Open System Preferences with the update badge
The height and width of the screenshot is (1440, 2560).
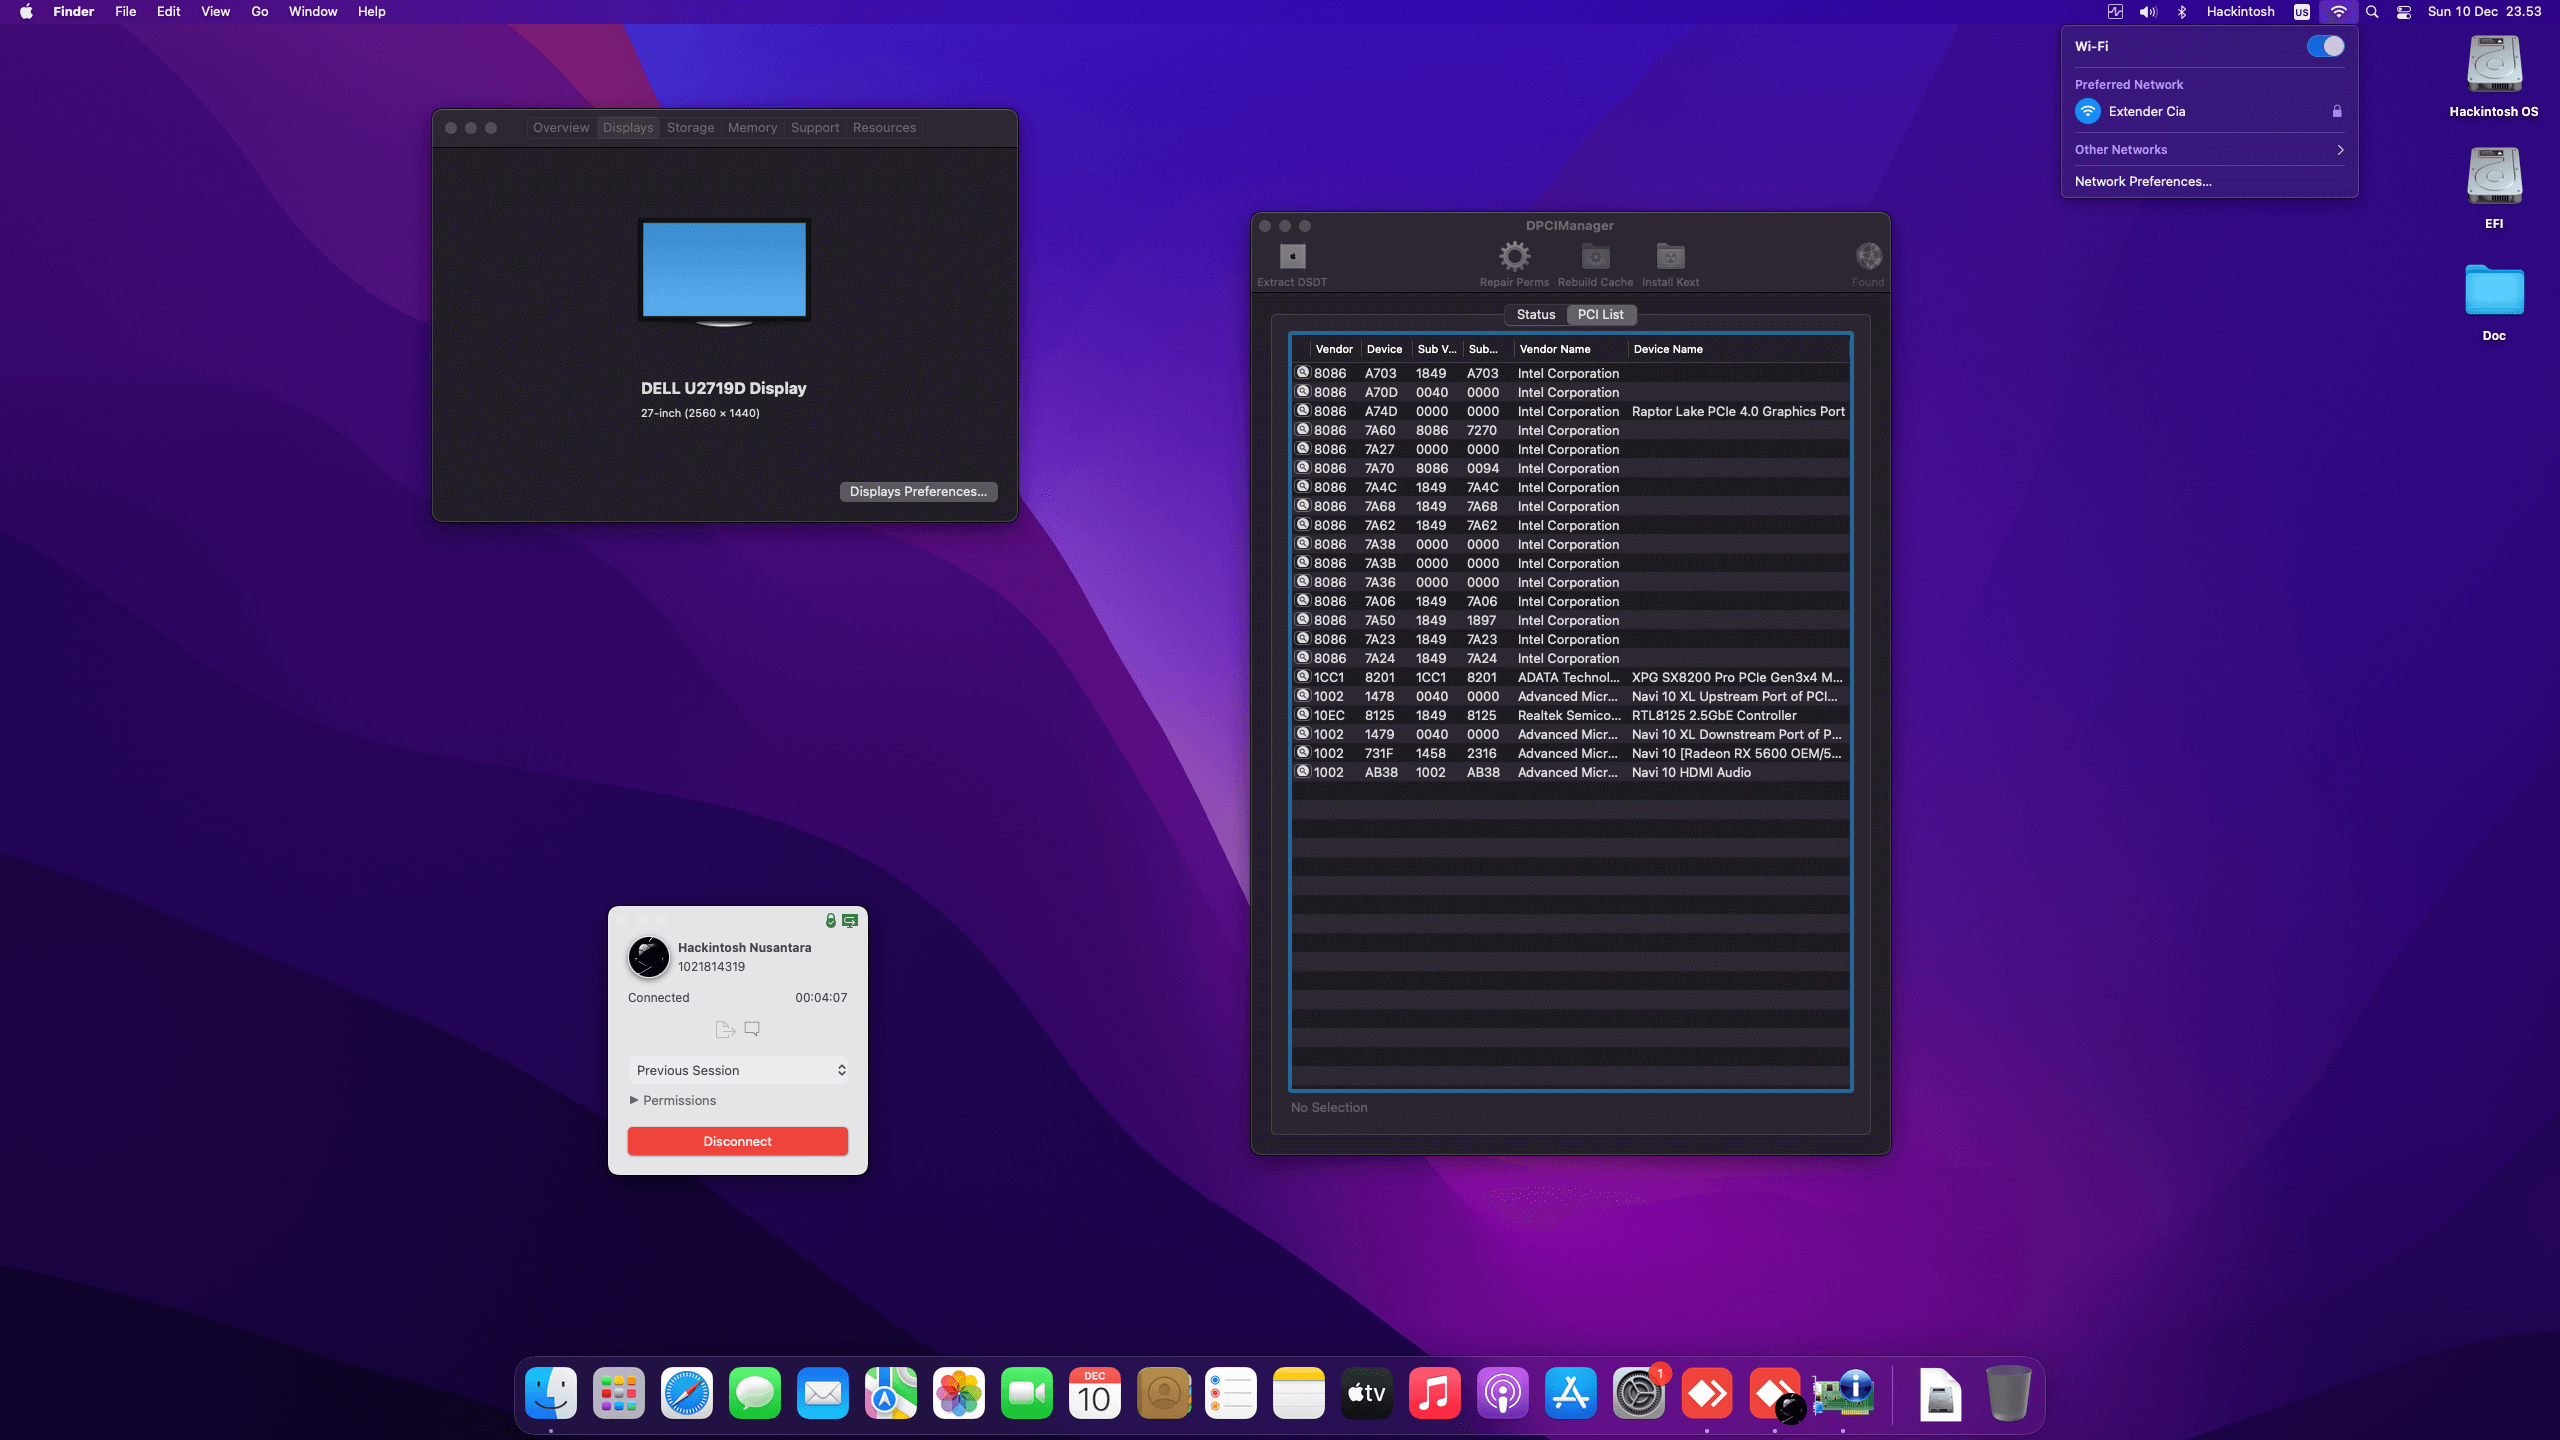1639,1393
